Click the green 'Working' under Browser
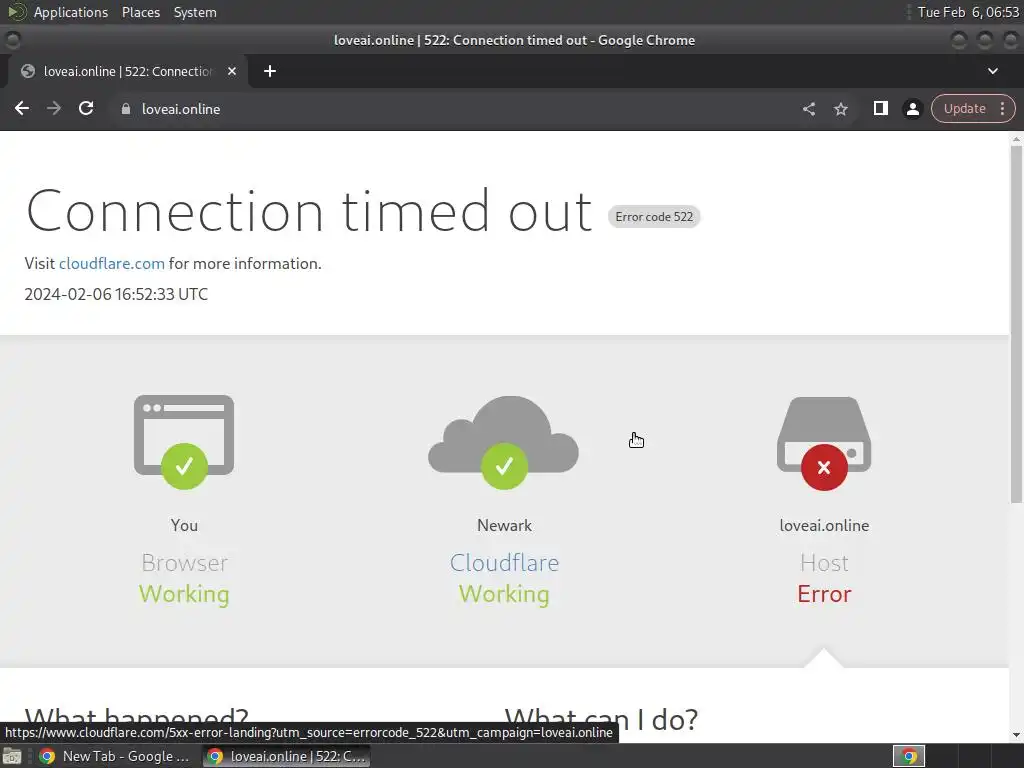 [184, 594]
